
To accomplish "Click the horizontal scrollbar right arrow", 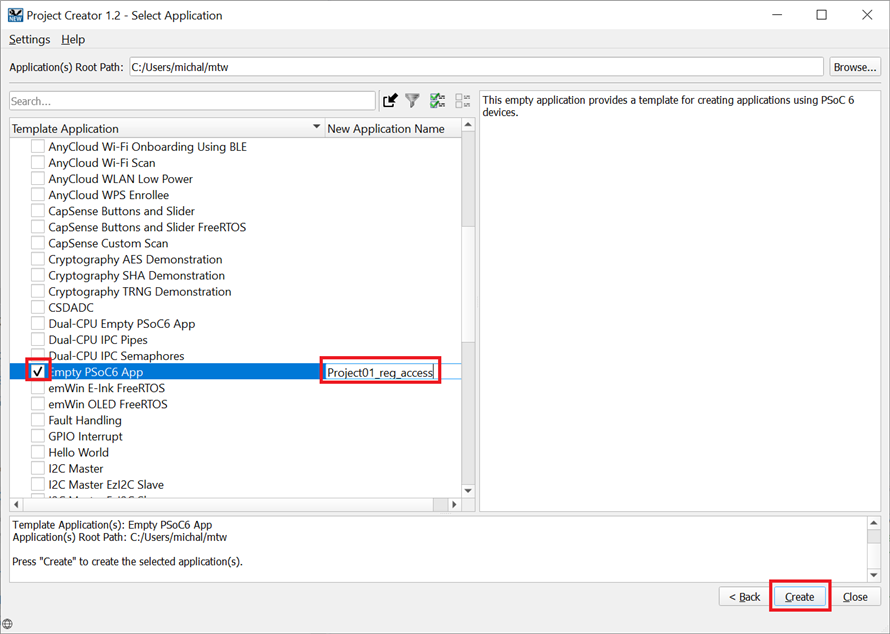I will tap(454, 505).
